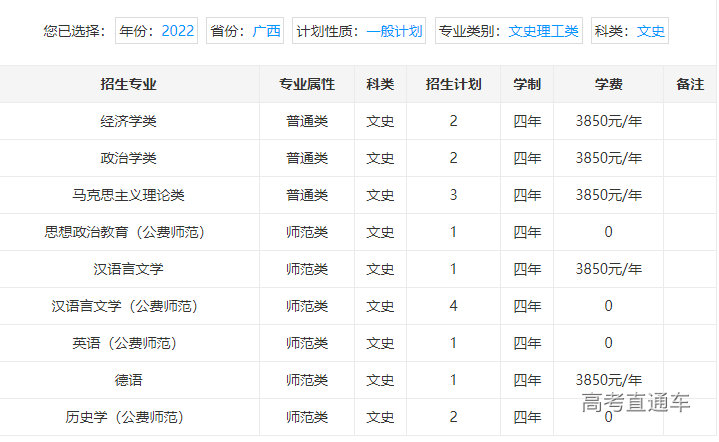Select the 历史学（公费师范） major entry
Image resolution: width=719 pixels, height=442 pixels.
pyautogui.click(x=129, y=417)
